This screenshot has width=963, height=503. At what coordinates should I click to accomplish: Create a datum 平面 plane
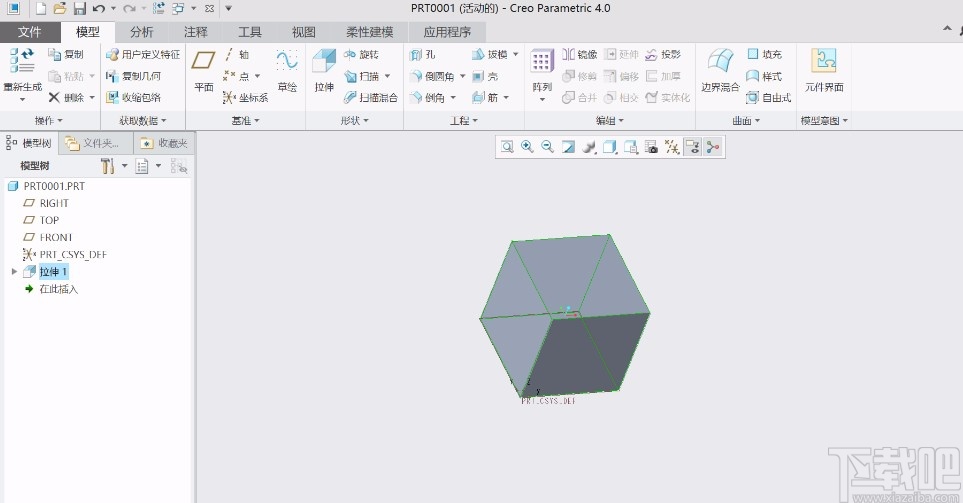pyautogui.click(x=203, y=71)
